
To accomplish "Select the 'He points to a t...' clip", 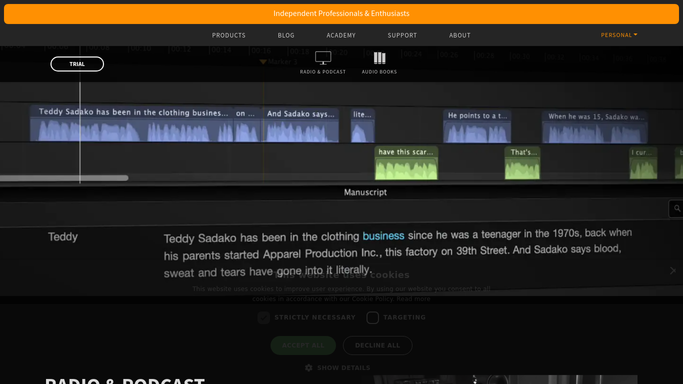I will [477, 126].
